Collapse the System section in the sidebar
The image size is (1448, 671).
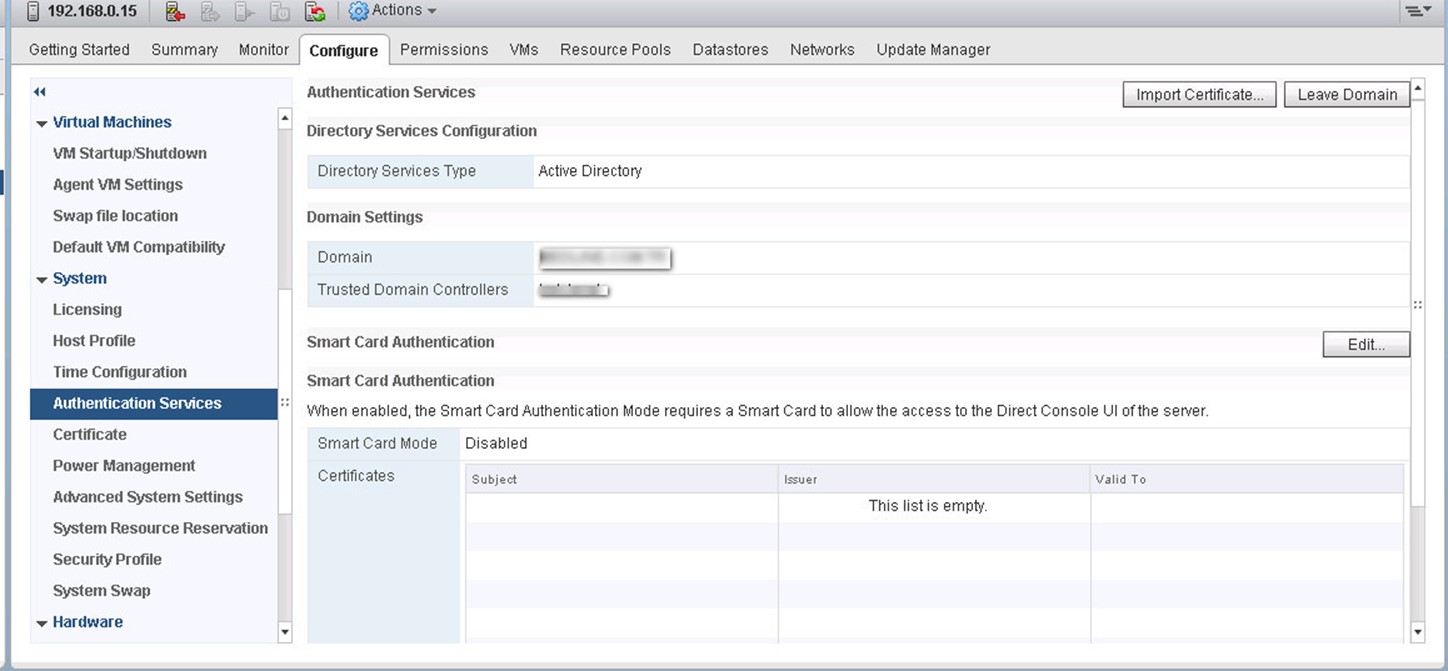(x=42, y=280)
